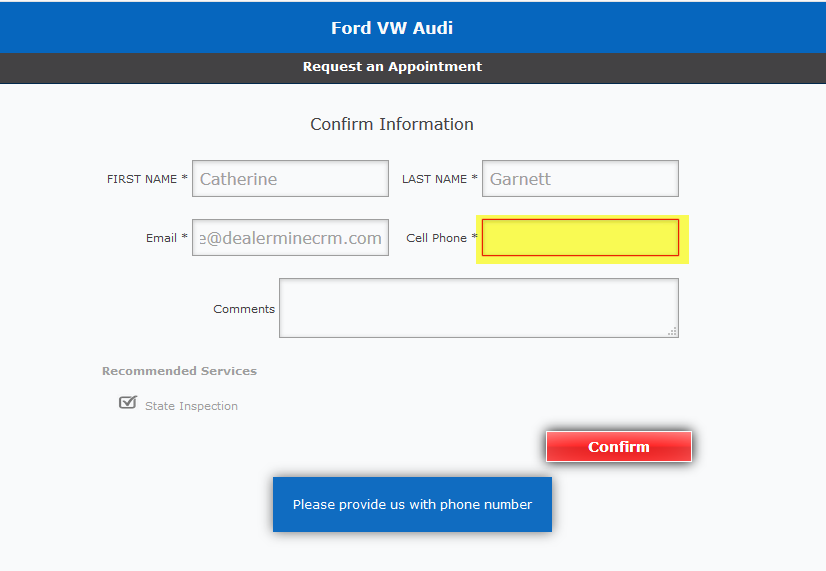Focus the Email address input box

pyautogui.click(x=290, y=238)
